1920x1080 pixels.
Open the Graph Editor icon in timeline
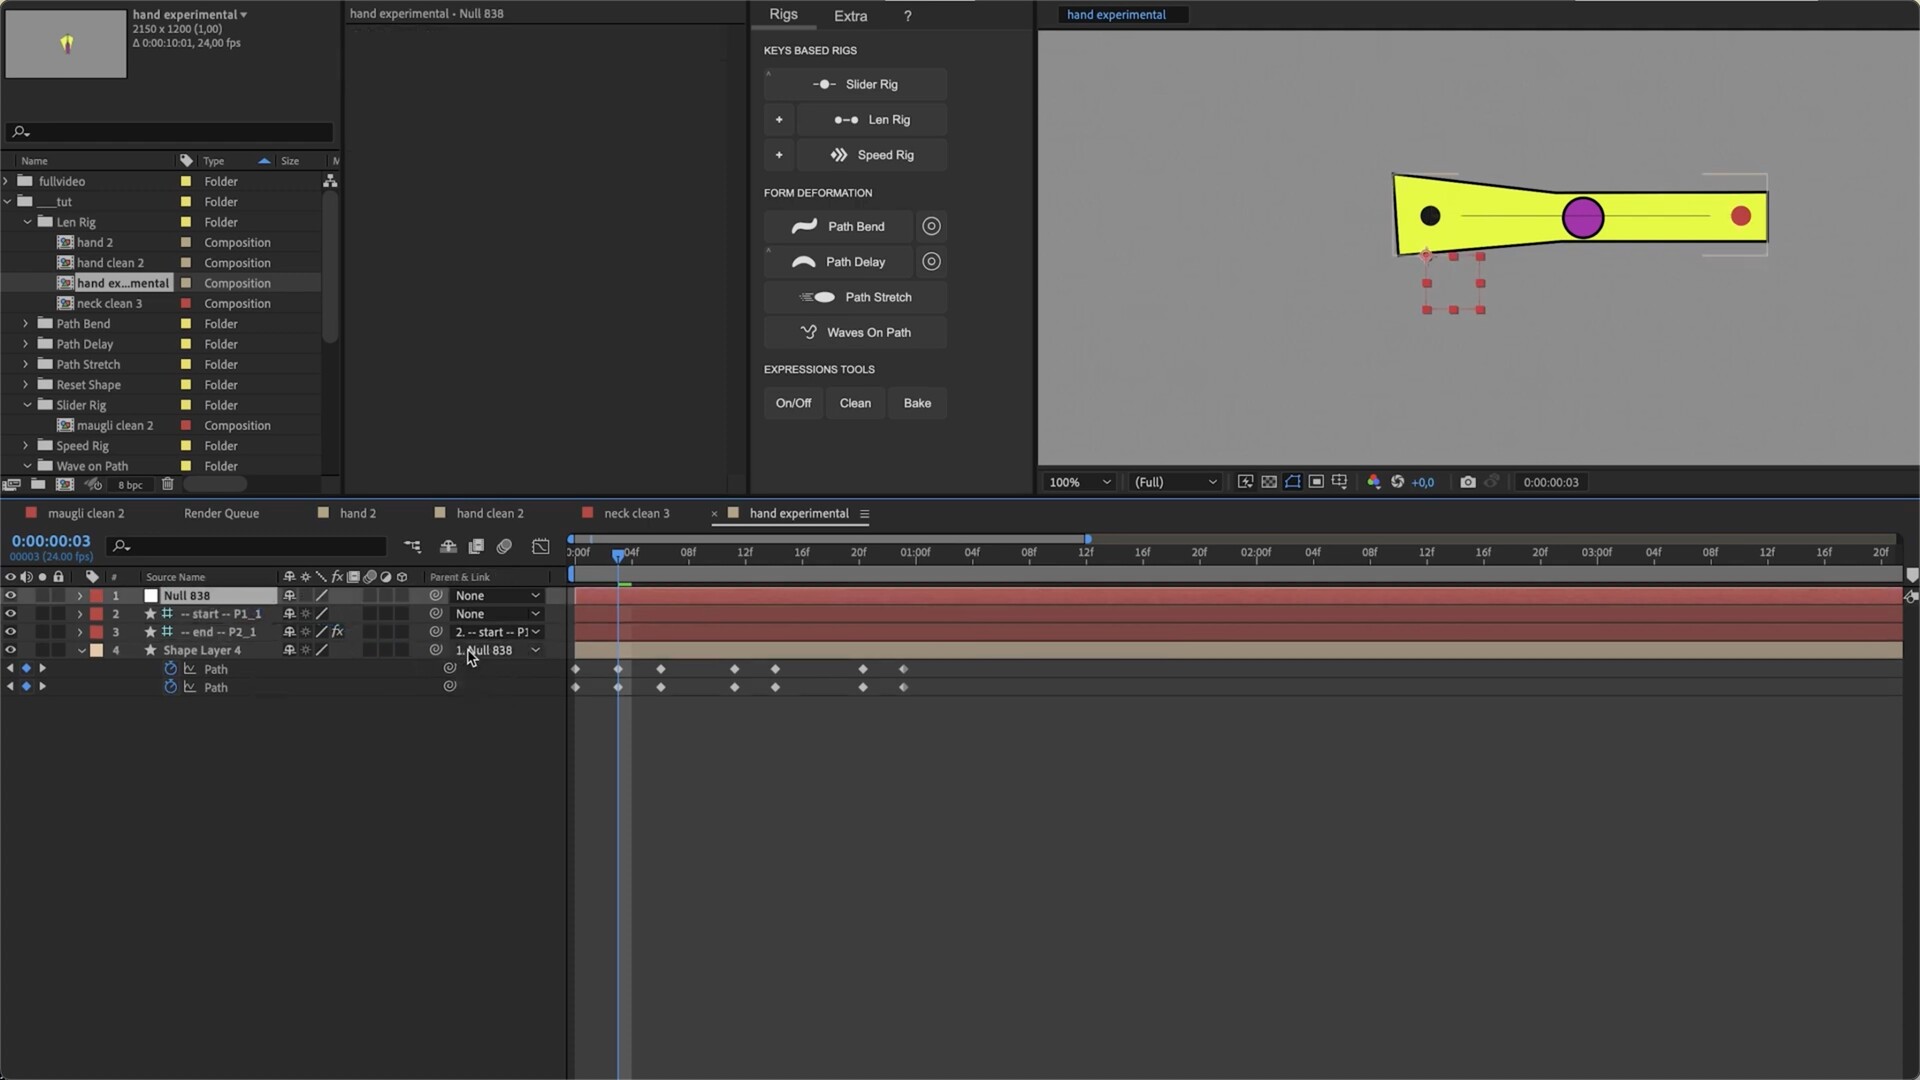(541, 546)
